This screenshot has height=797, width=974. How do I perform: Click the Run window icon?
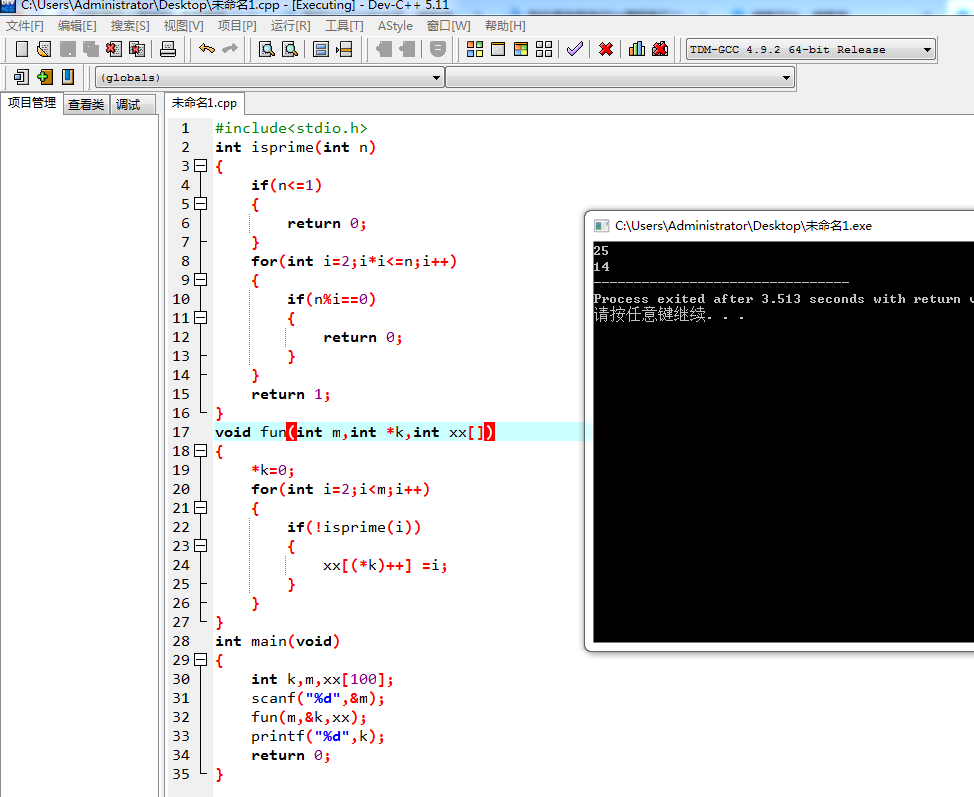tap(498, 49)
